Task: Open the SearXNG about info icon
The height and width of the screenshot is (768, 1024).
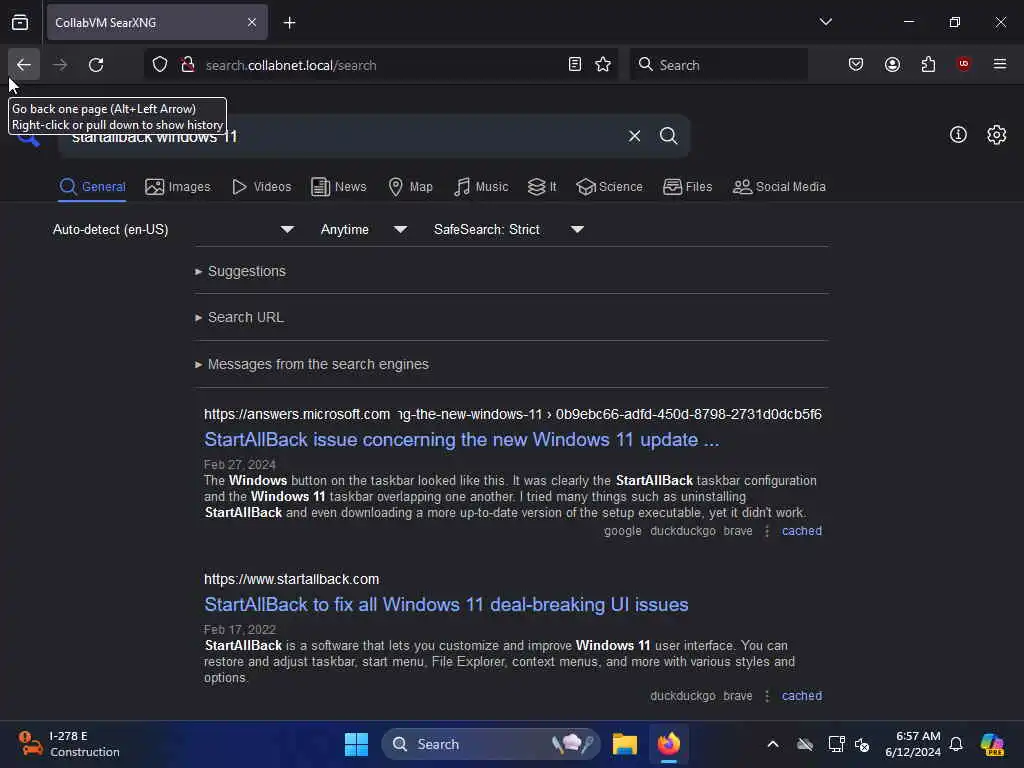Action: (x=958, y=135)
